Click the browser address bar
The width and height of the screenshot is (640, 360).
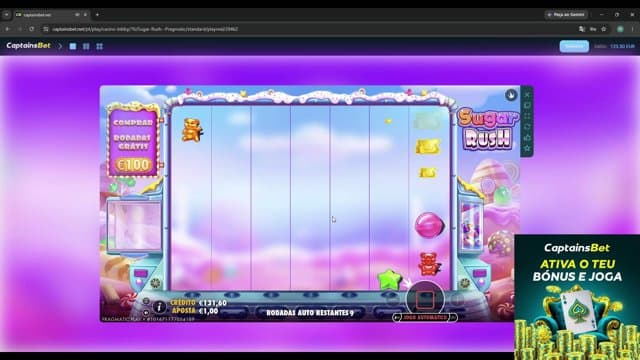(x=310, y=29)
